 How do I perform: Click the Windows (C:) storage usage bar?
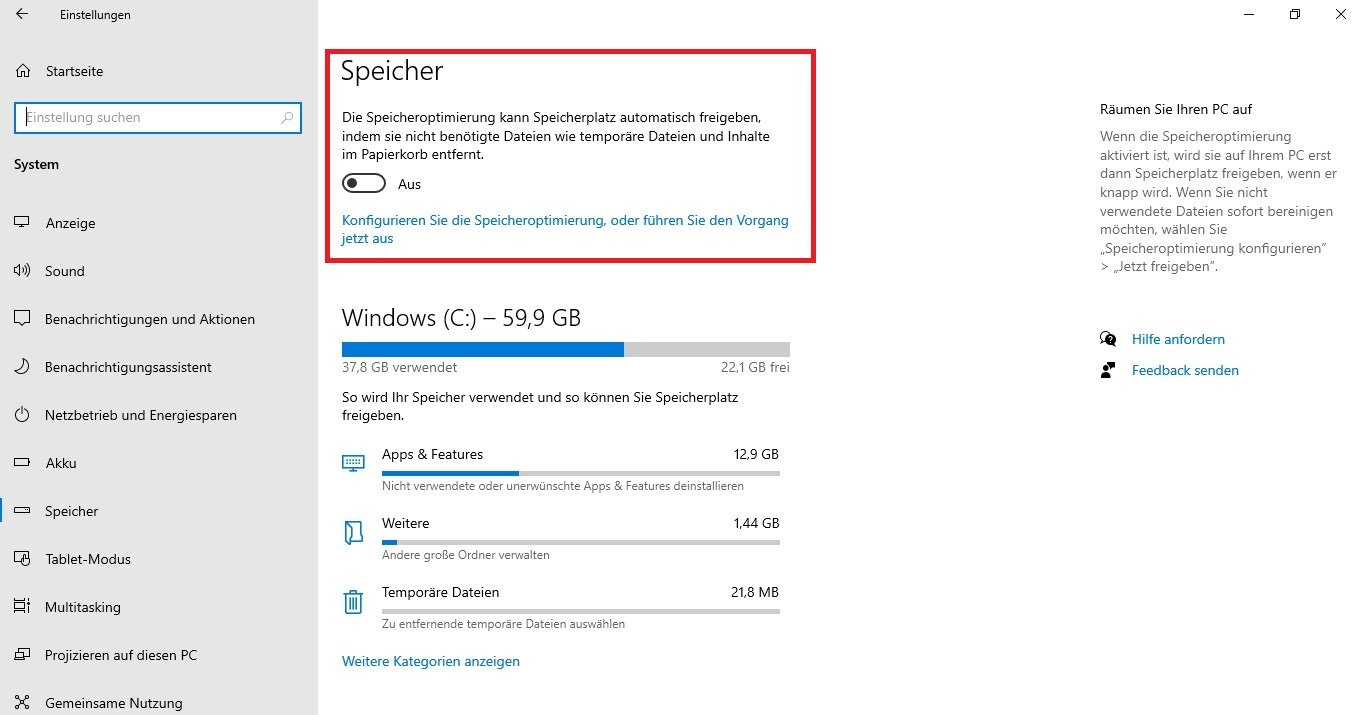[565, 349]
